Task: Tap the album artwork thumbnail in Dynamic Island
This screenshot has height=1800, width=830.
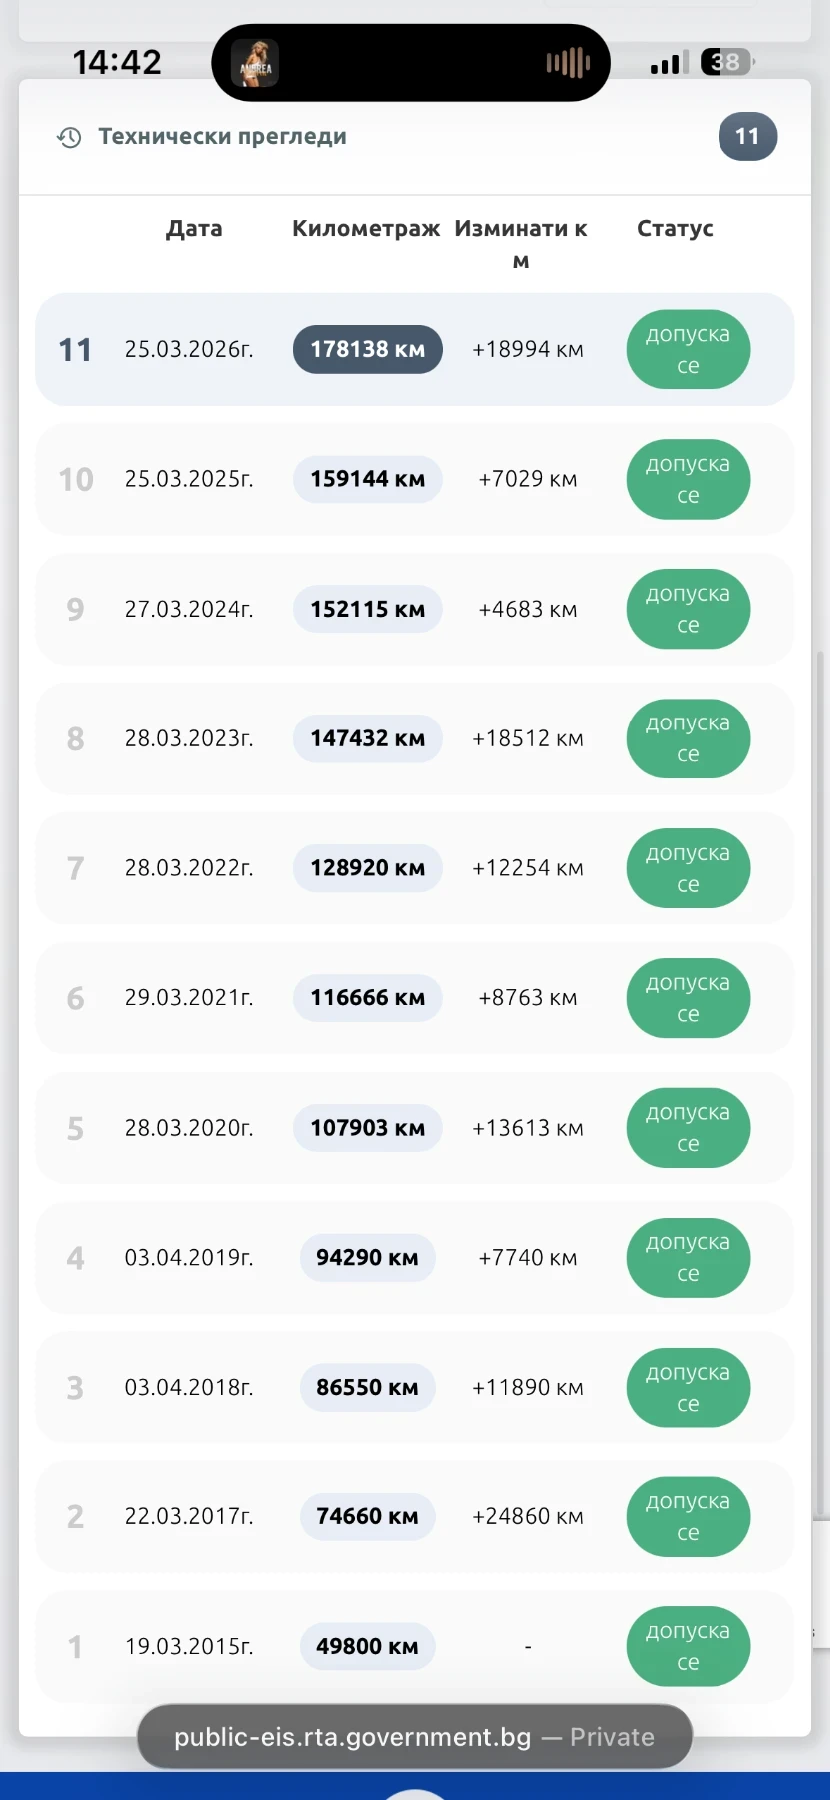Action: pos(255,64)
